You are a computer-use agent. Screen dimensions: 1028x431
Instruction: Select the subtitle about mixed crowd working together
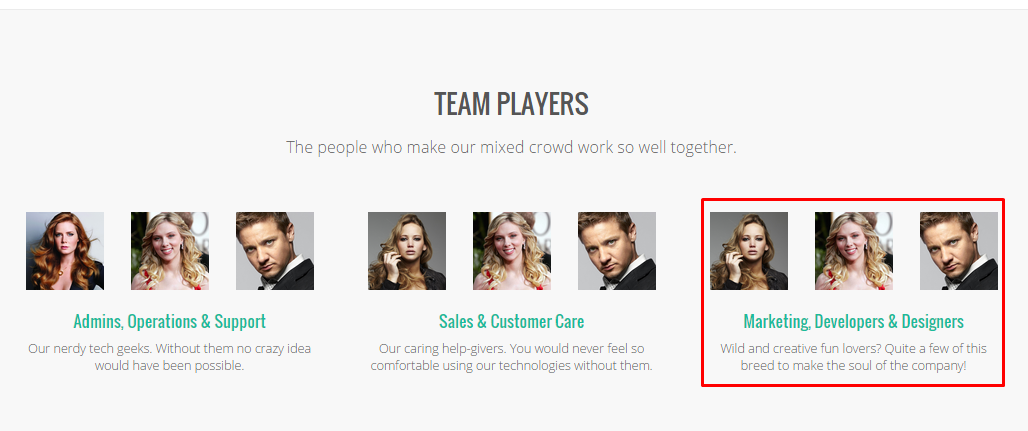[511, 147]
